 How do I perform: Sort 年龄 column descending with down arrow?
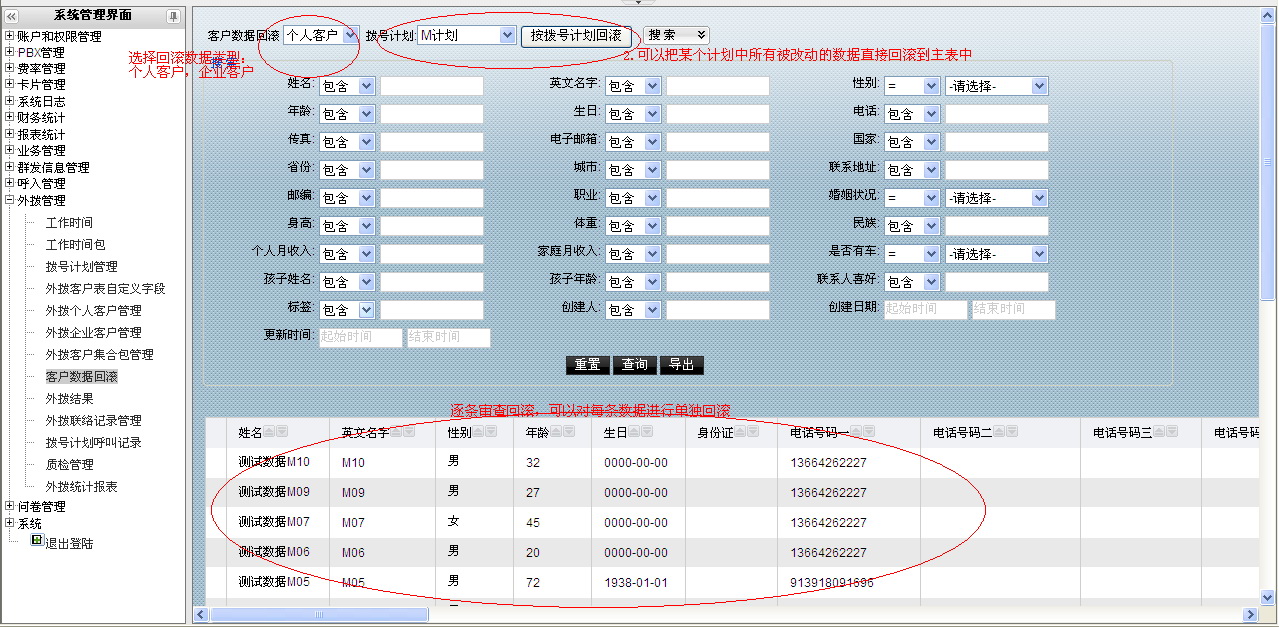[x=569, y=432]
